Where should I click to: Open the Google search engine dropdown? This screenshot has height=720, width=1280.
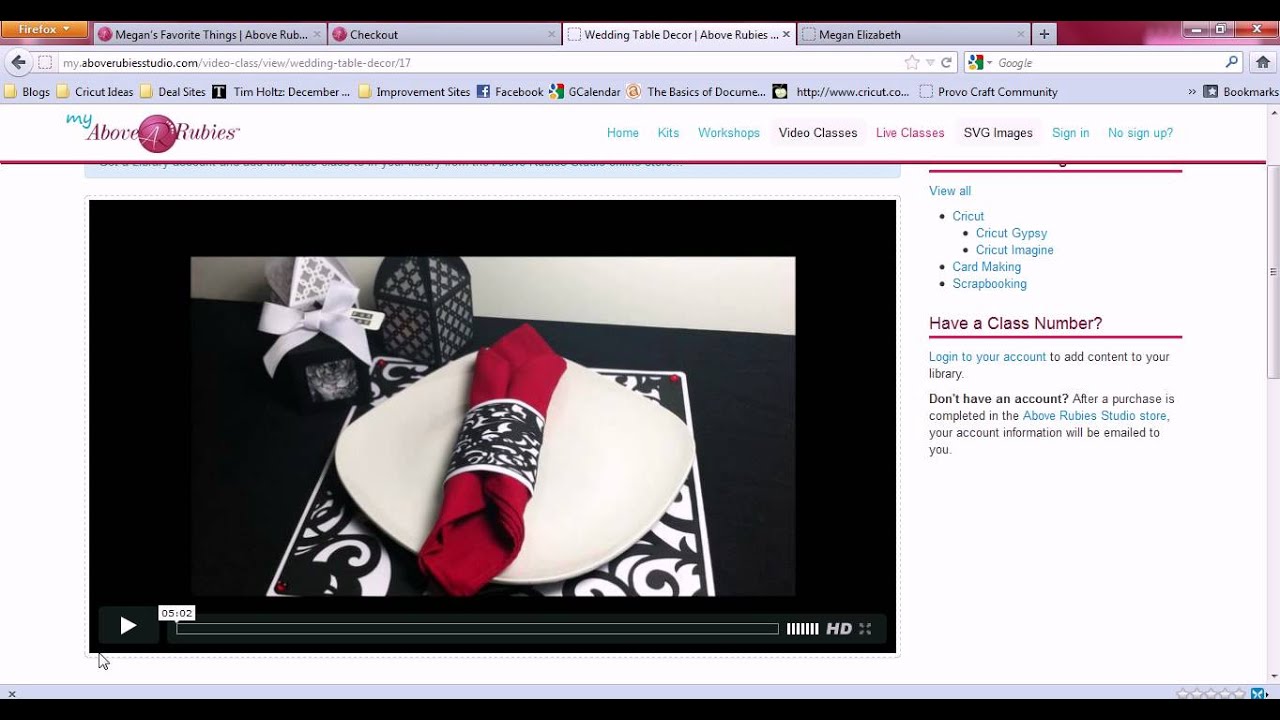coord(980,62)
